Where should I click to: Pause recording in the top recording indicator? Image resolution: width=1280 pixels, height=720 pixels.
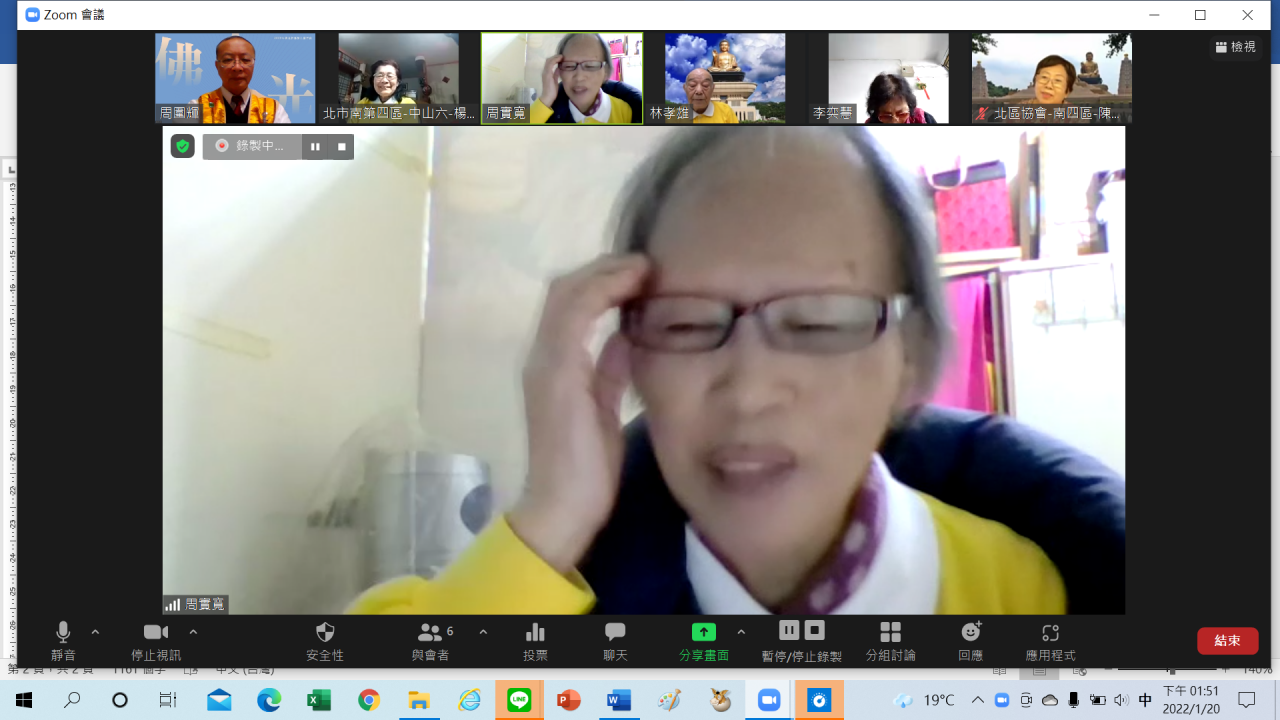pyautogui.click(x=315, y=146)
